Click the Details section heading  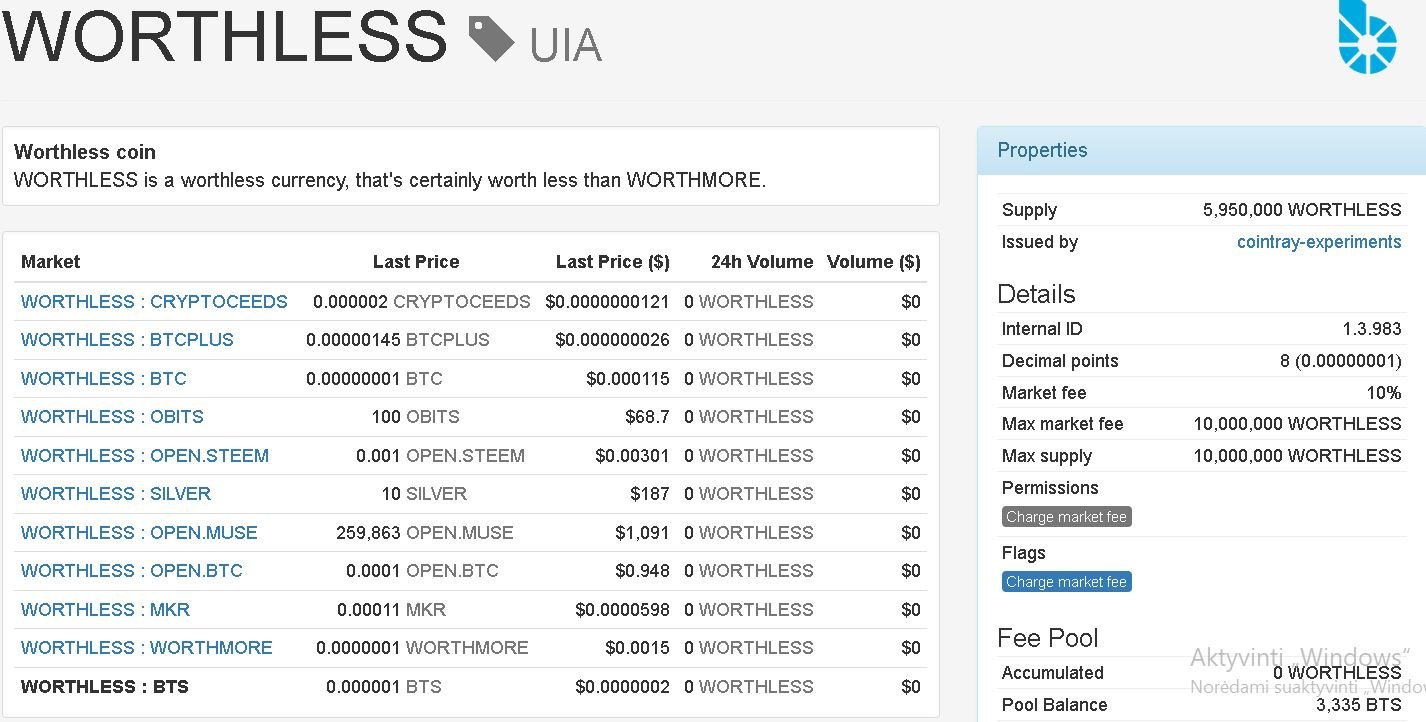point(1036,294)
